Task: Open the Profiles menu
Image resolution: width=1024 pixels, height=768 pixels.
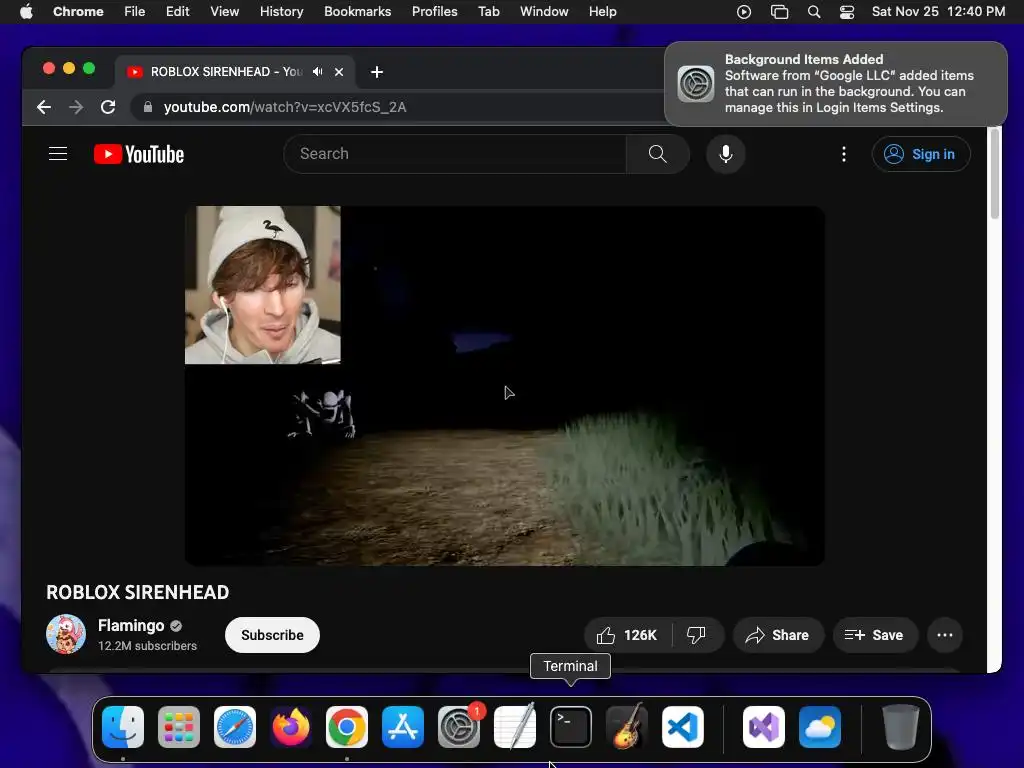Action: coord(434,12)
